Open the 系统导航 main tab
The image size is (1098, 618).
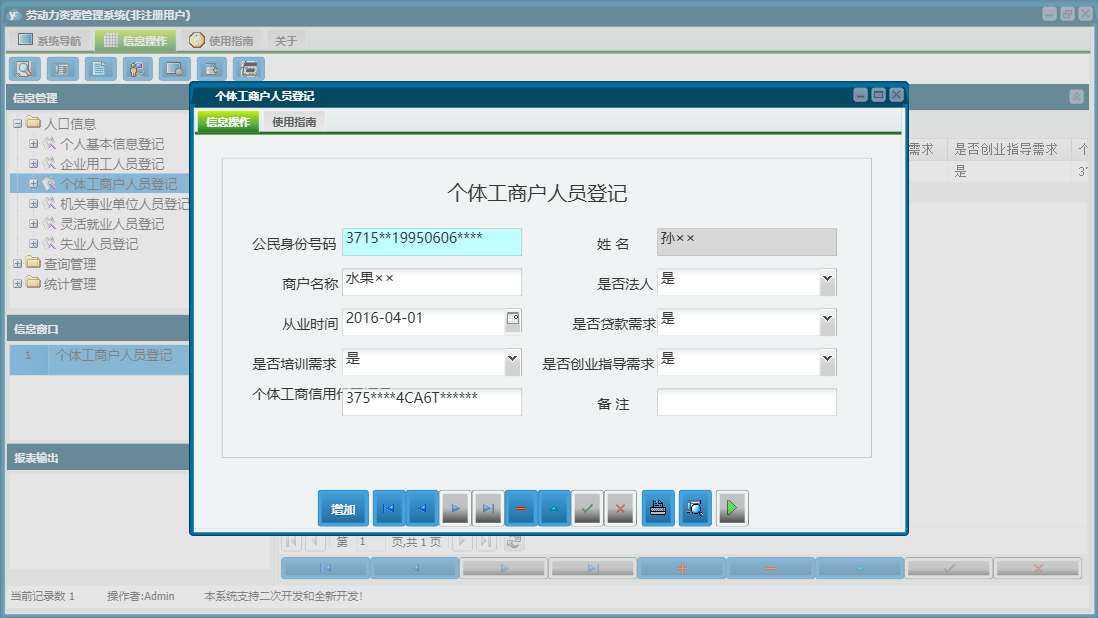50,41
